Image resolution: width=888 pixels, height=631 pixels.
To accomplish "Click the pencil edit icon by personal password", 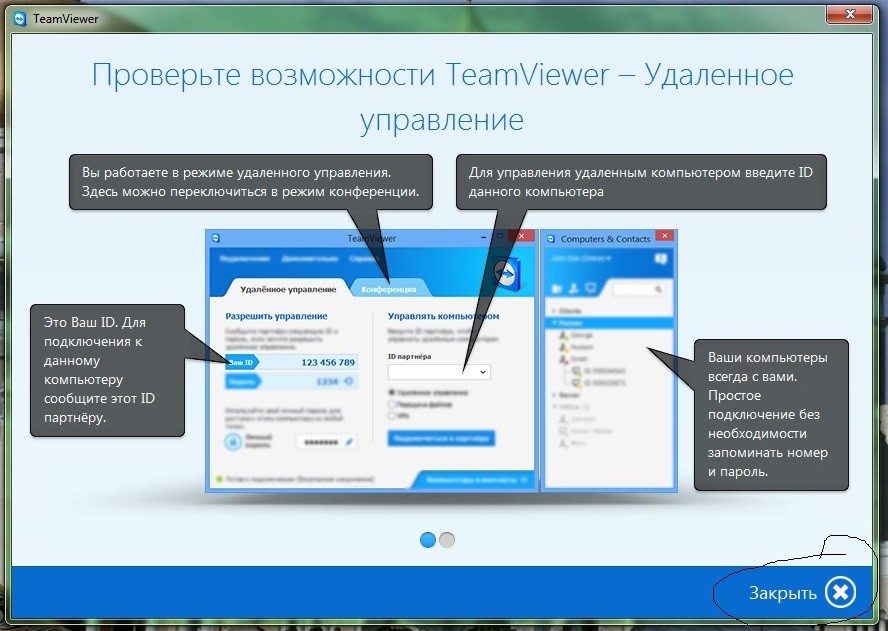I will point(349,442).
